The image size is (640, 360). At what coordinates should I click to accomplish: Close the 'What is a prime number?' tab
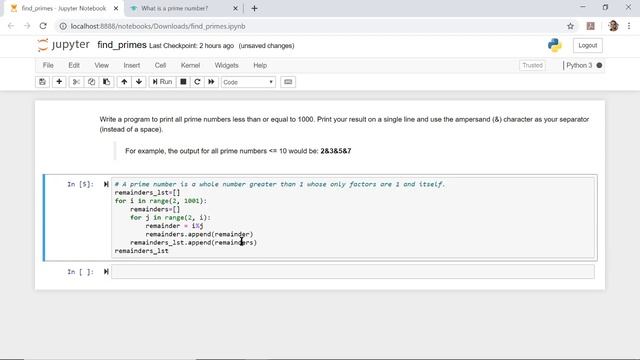pos(235,8)
